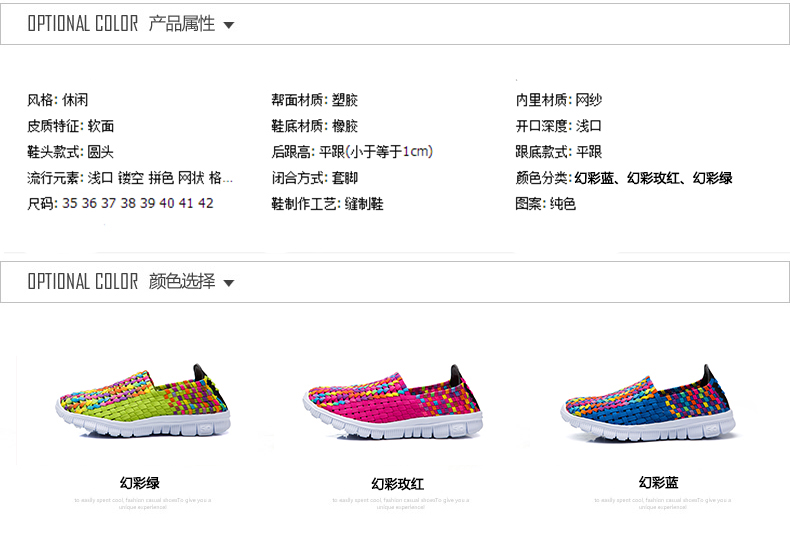This screenshot has height=537, width=790.
Task: Select the green woven shoe image
Action: (x=143, y=400)
